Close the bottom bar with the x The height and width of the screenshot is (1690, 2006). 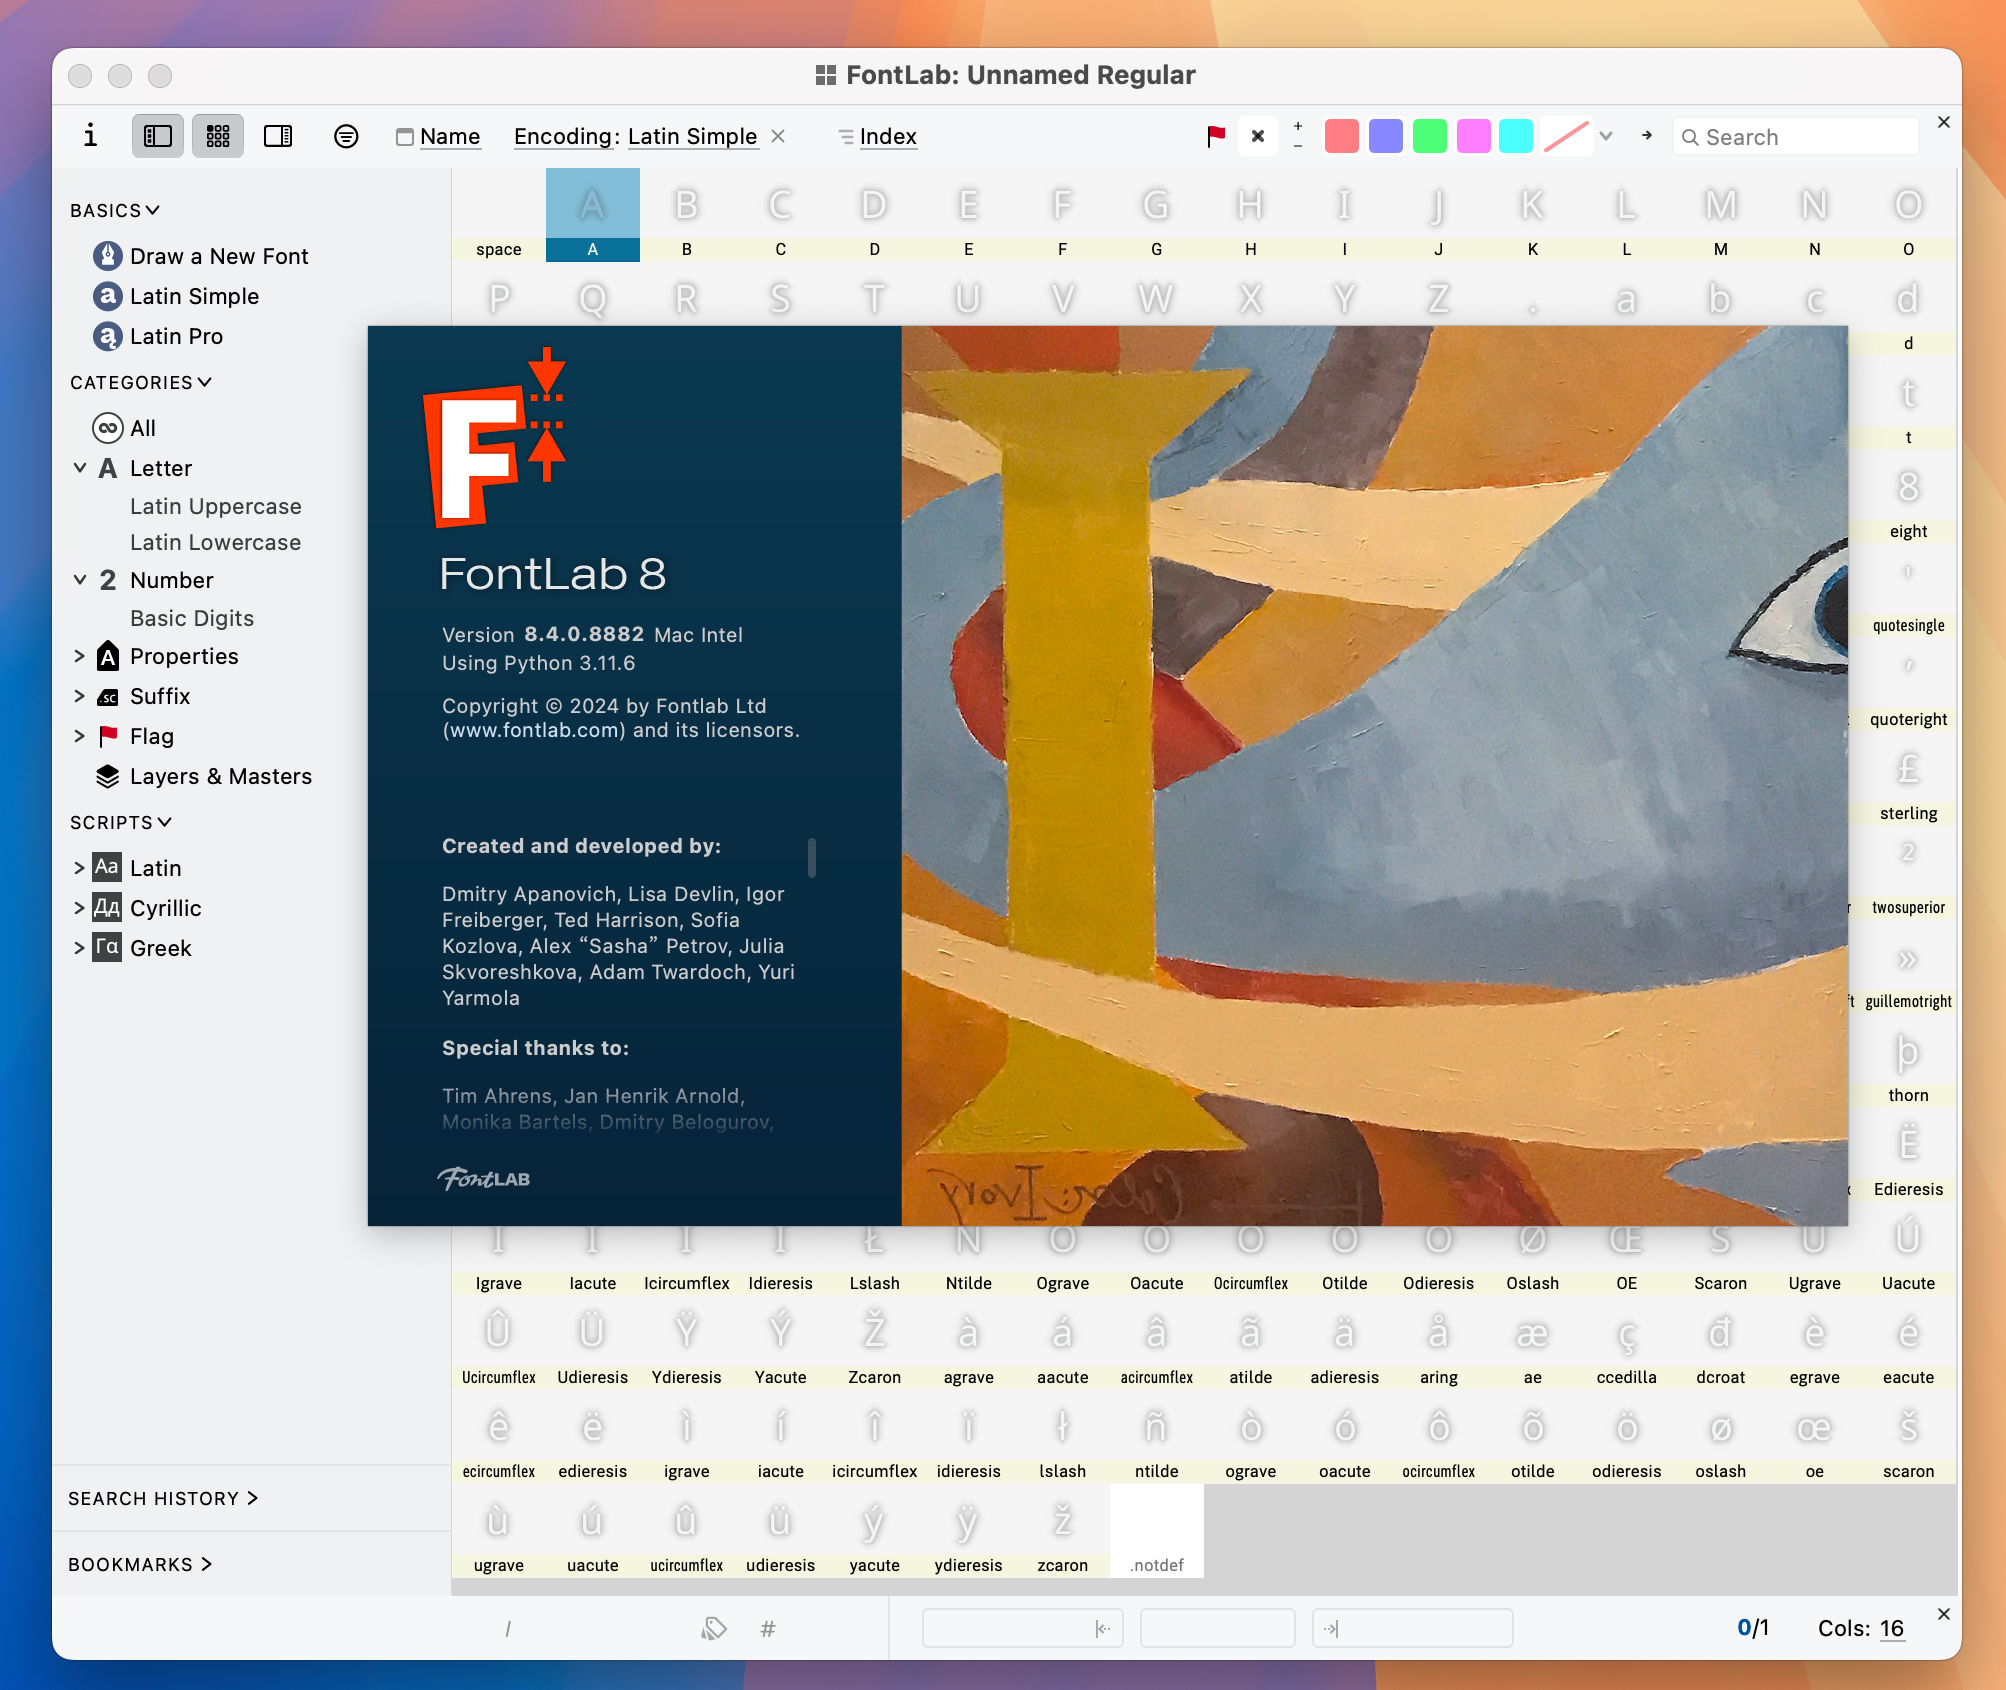pos(1944,1614)
